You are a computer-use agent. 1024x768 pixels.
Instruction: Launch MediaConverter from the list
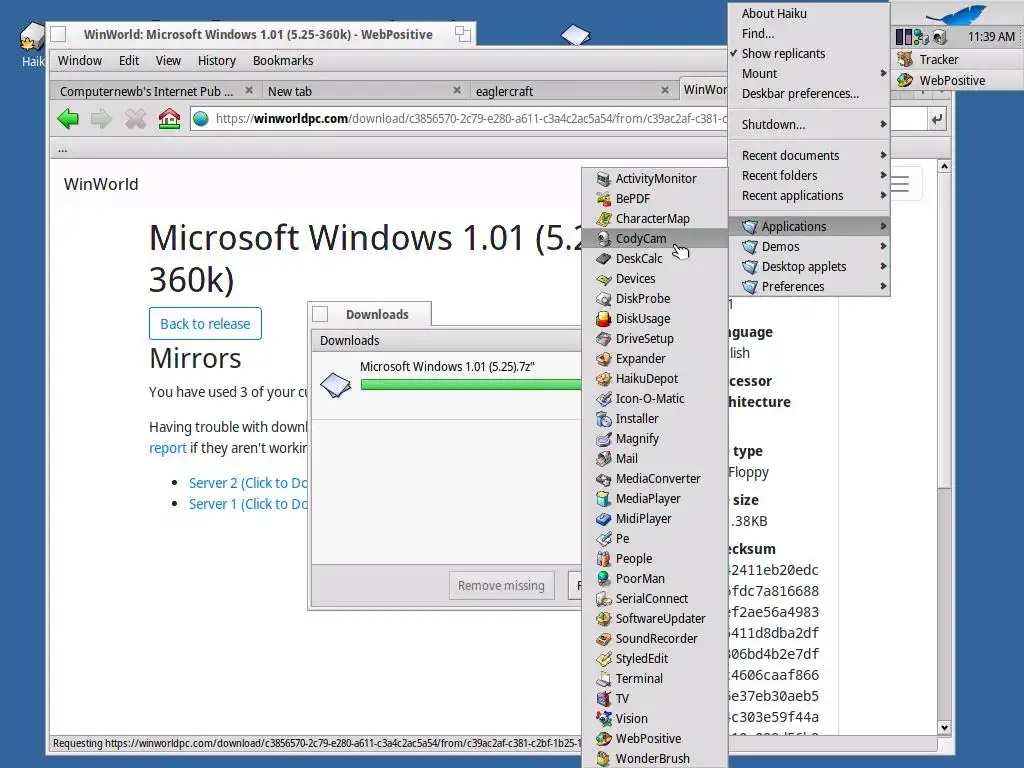click(654, 479)
